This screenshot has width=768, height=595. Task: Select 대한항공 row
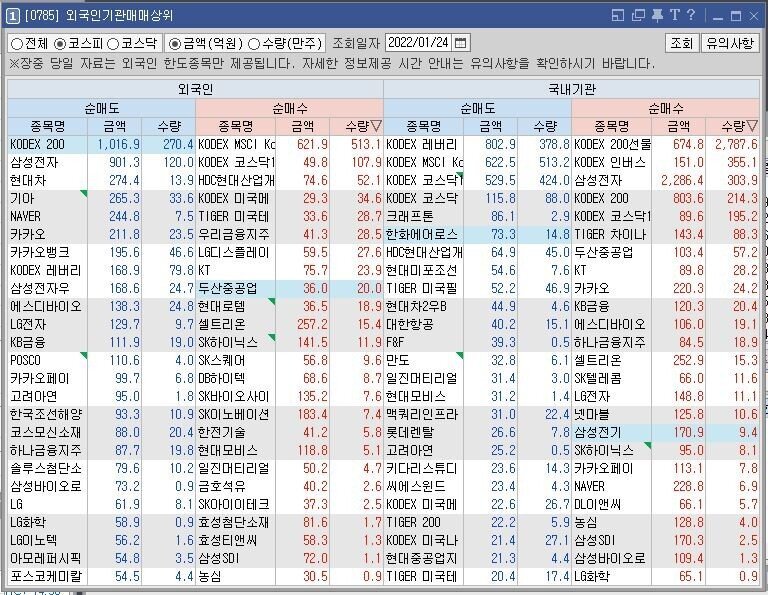click(478, 325)
